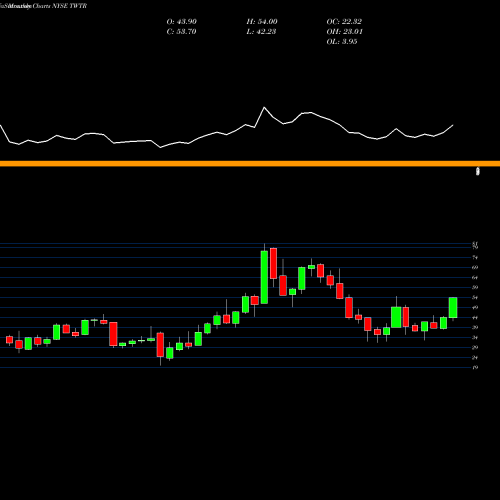The height and width of the screenshot is (500, 500).
Task: Click the 'OL: 3.95' value
Action: (x=342, y=42)
